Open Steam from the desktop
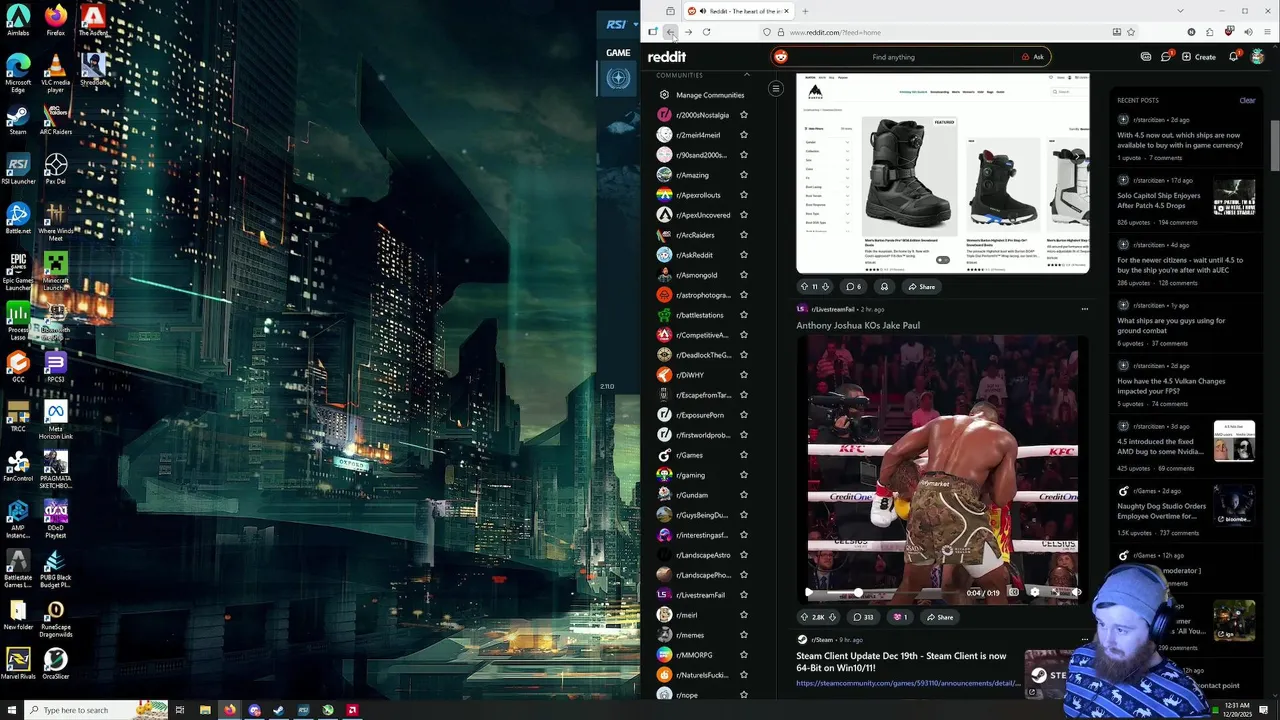 tap(18, 117)
